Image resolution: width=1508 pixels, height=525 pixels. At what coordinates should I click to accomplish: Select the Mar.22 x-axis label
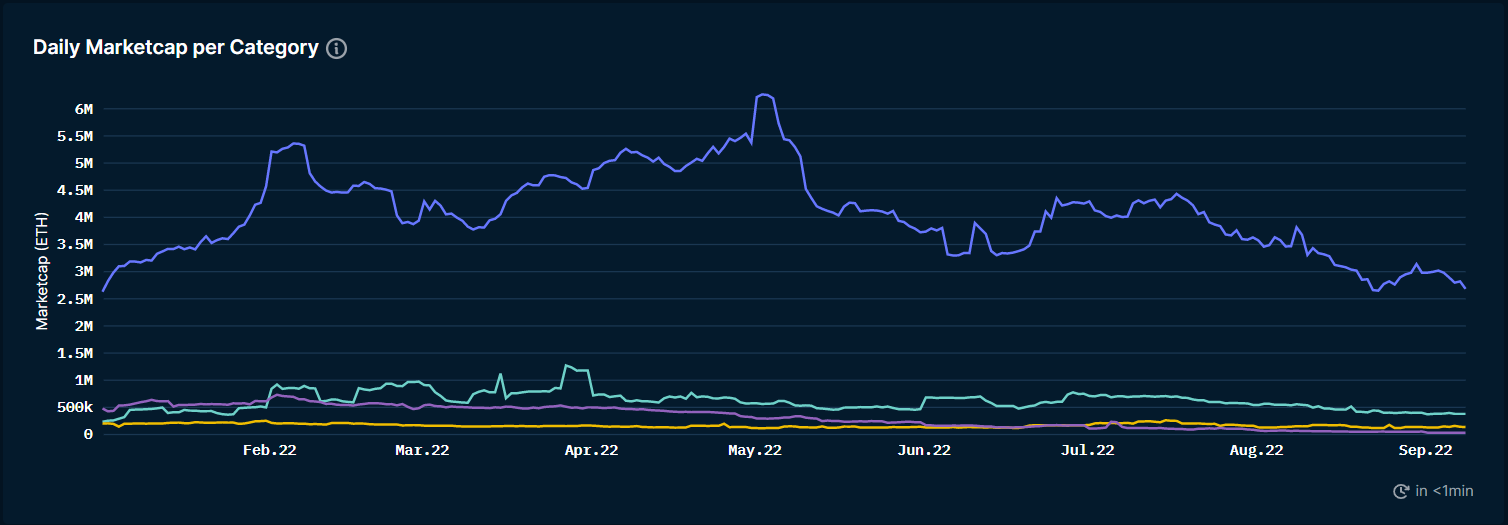422,451
